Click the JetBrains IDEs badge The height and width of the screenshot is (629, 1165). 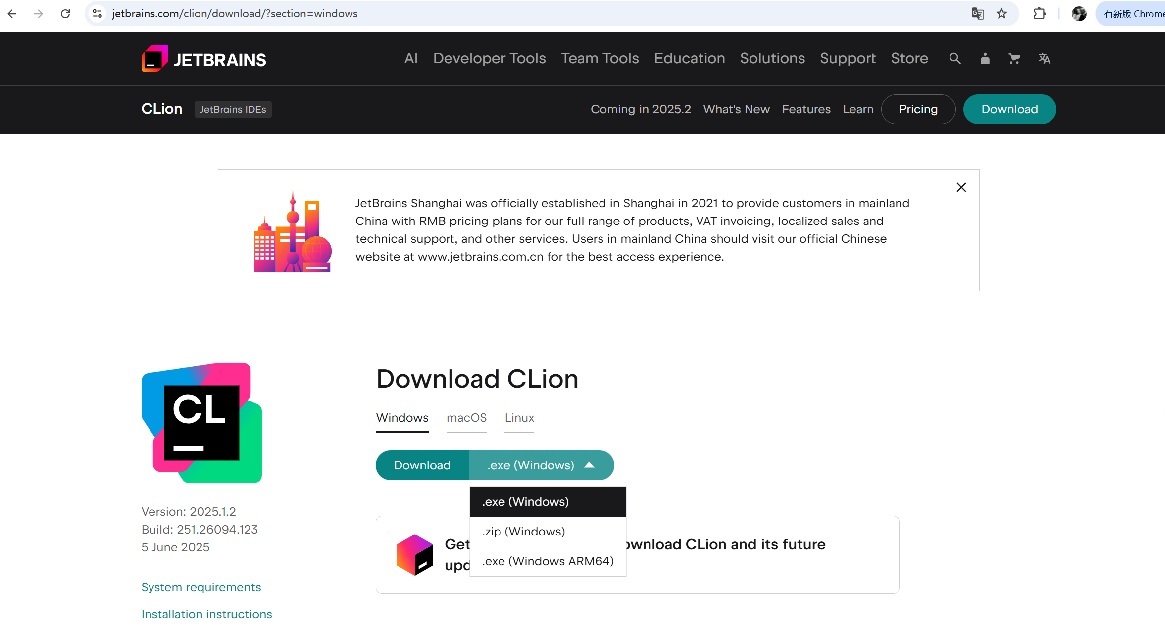click(233, 109)
